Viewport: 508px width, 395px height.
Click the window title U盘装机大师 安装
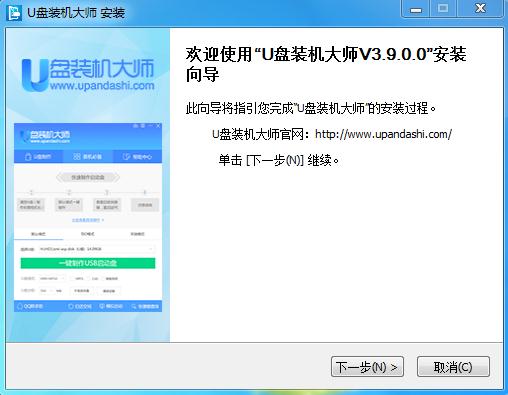(76, 13)
